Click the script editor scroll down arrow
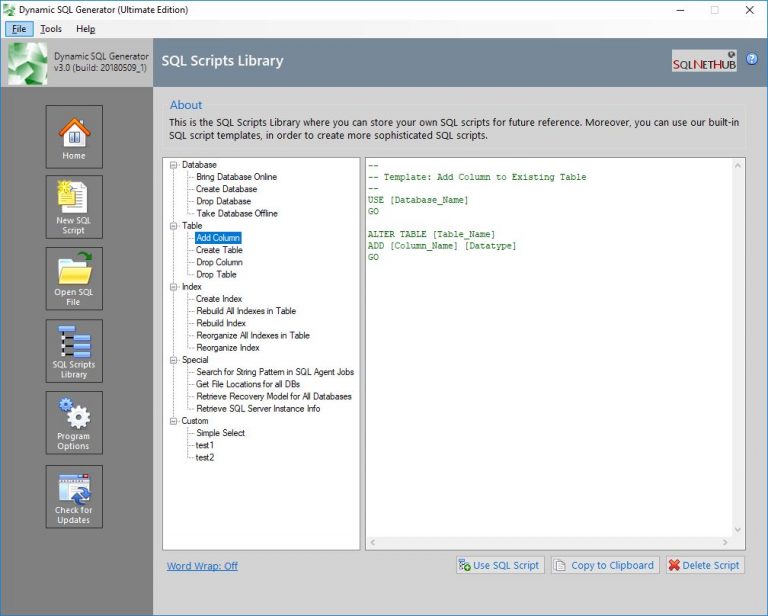 point(738,530)
